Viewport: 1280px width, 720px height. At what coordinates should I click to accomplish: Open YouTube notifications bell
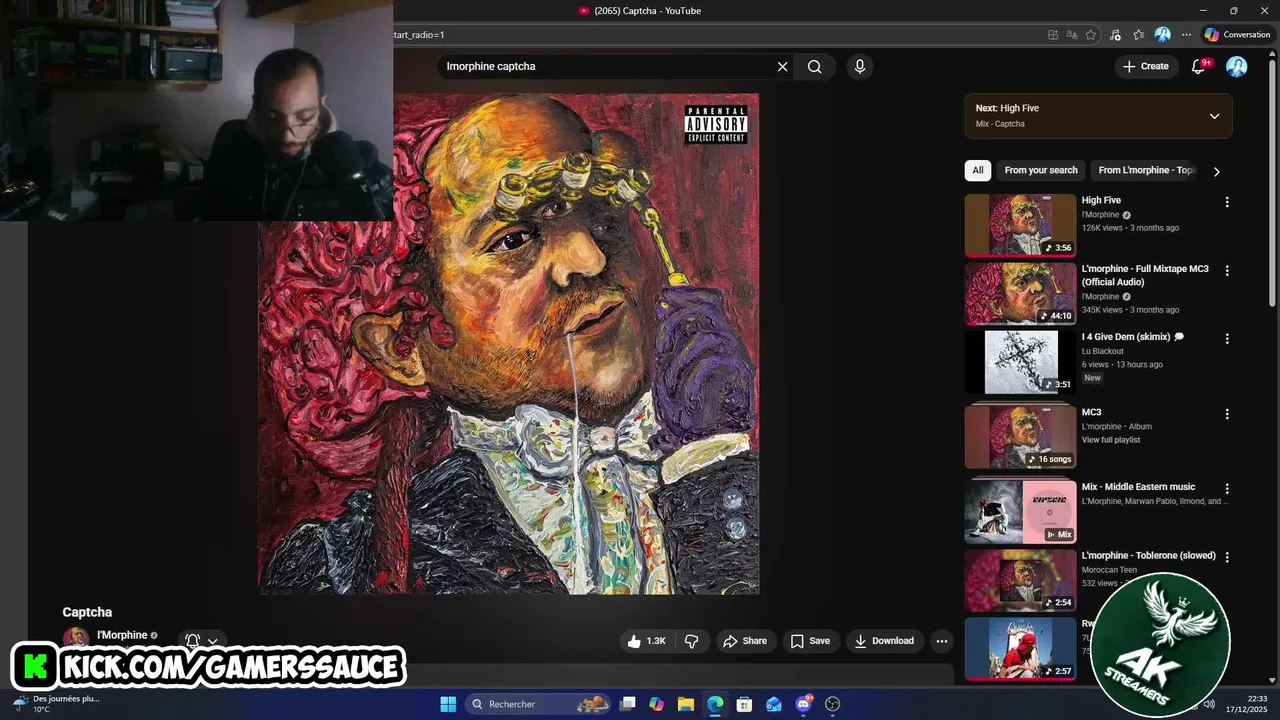coord(1199,66)
